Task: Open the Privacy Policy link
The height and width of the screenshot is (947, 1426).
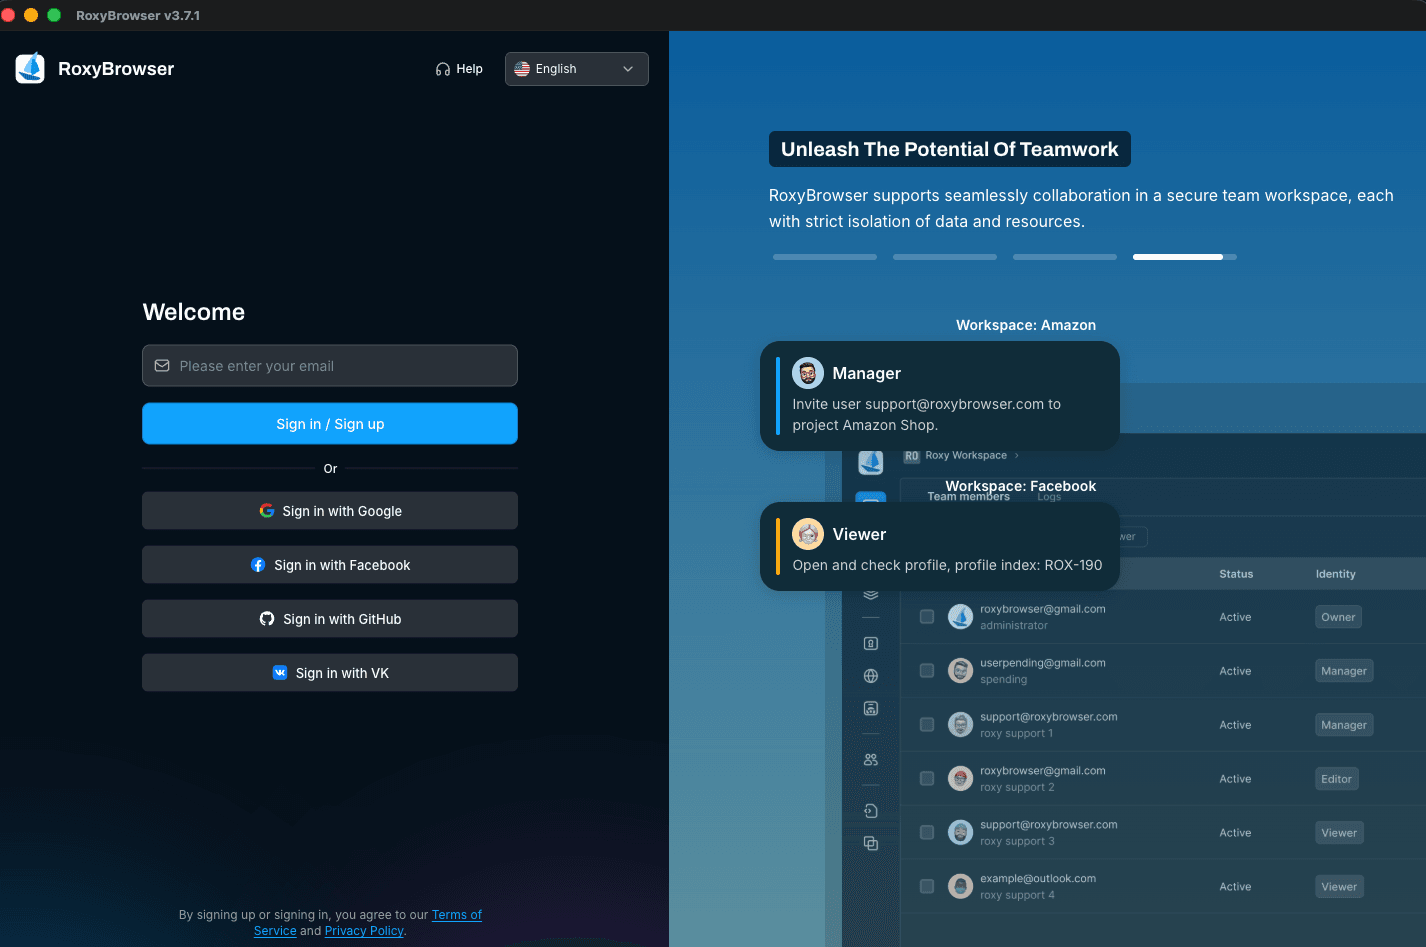Action: [x=364, y=931]
